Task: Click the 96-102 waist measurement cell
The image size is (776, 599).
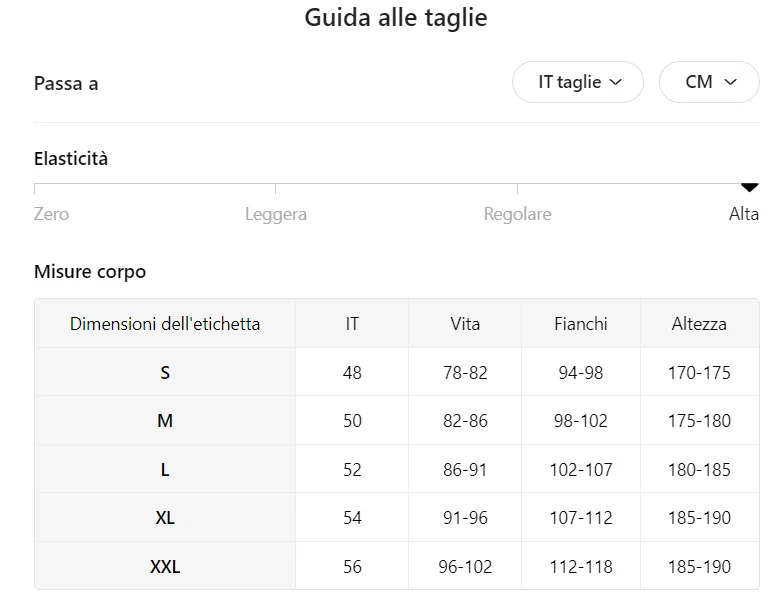Action: click(x=465, y=567)
